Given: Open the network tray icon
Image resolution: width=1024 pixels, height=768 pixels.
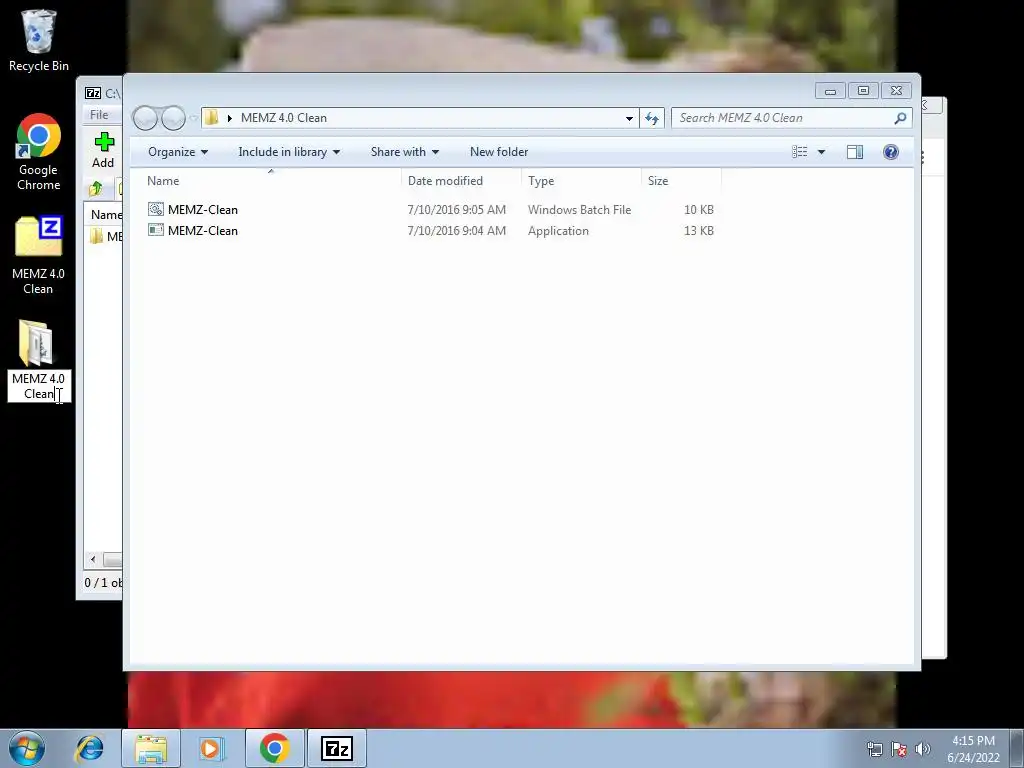Looking at the screenshot, I should pos(874,749).
